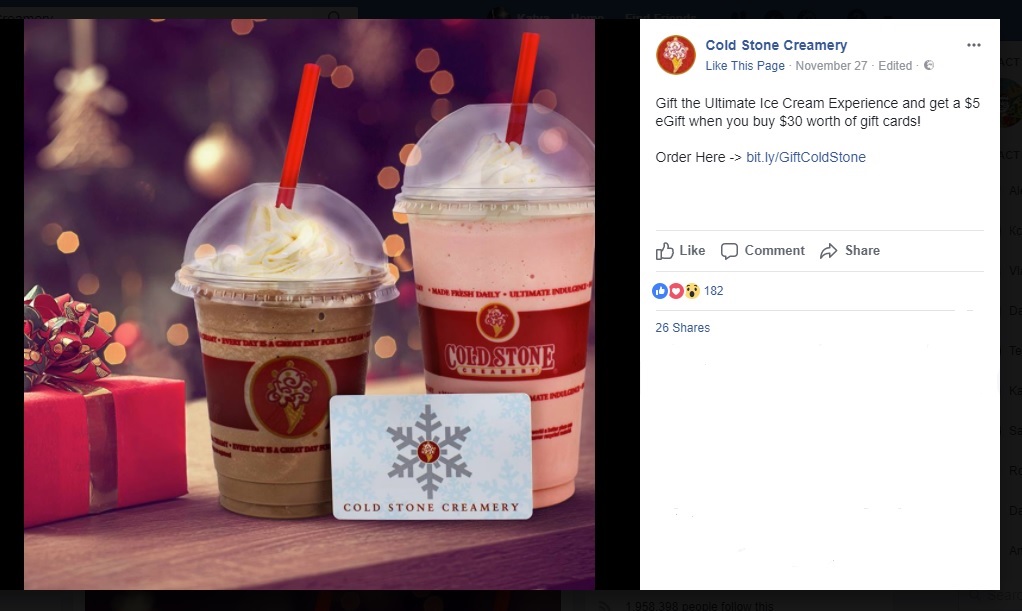Click the thumbs-up Like icon
The height and width of the screenshot is (611, 1022).
point(664,251)
